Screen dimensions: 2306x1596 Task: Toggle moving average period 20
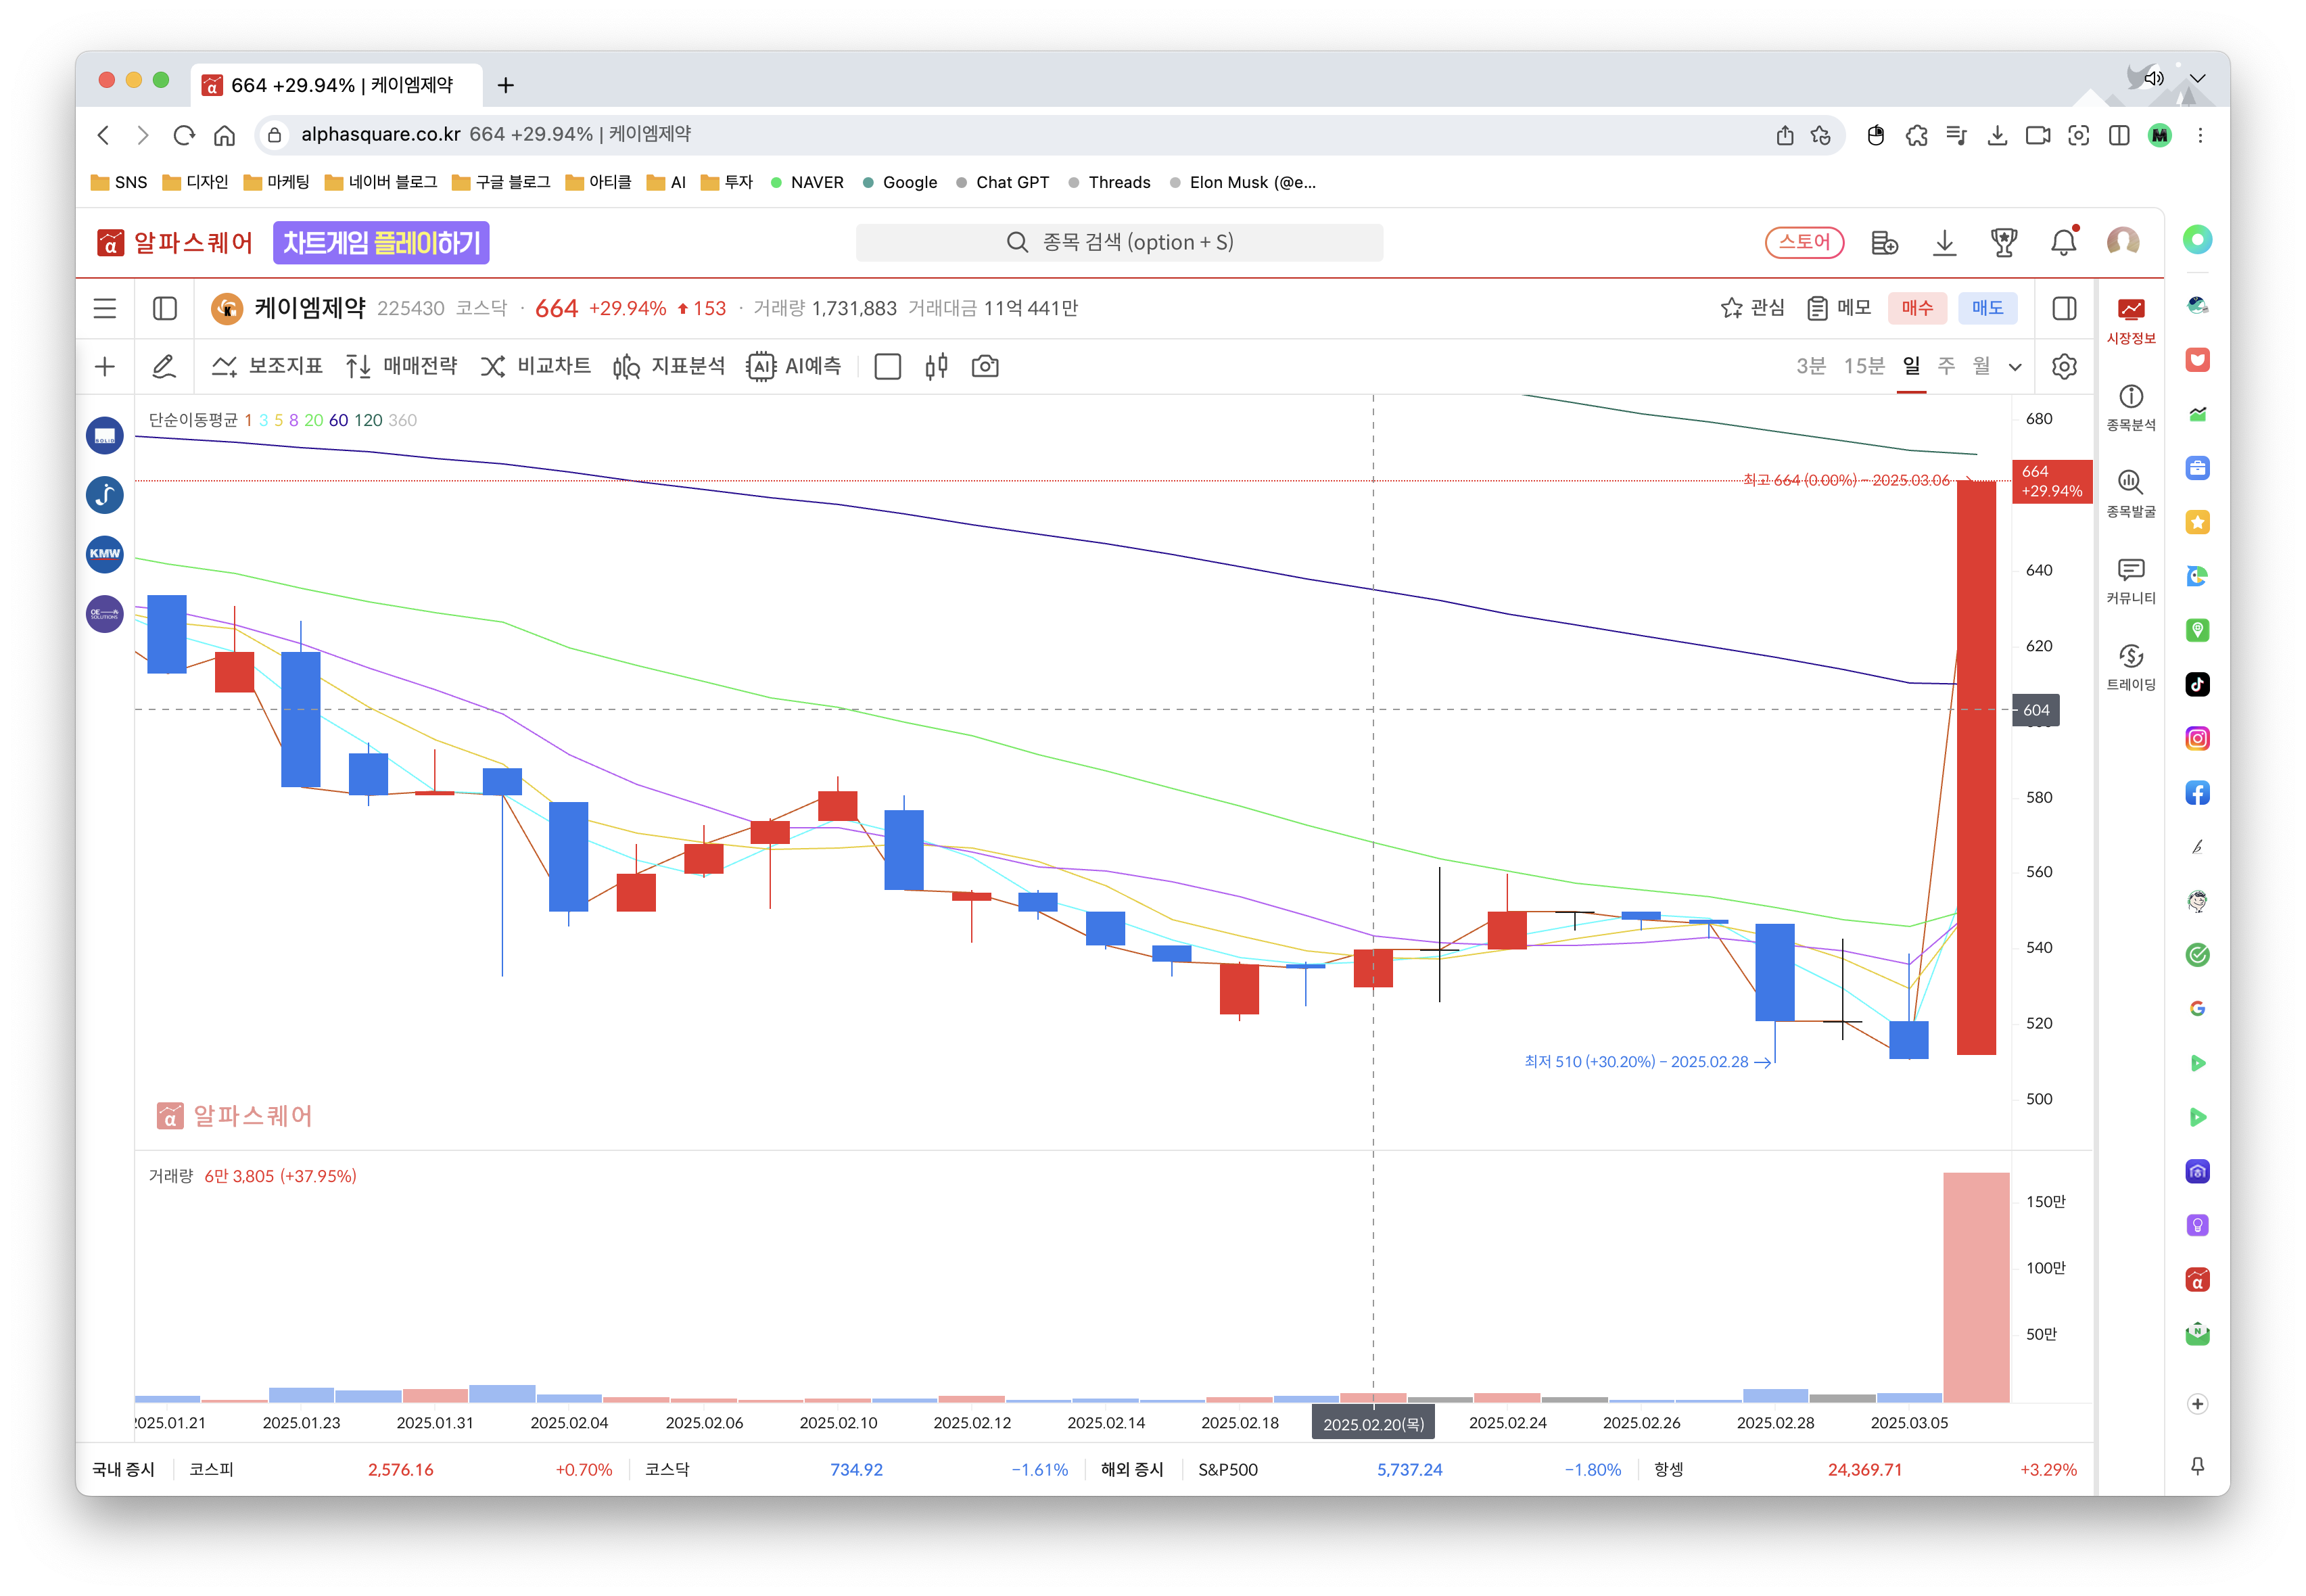point(314,421)
